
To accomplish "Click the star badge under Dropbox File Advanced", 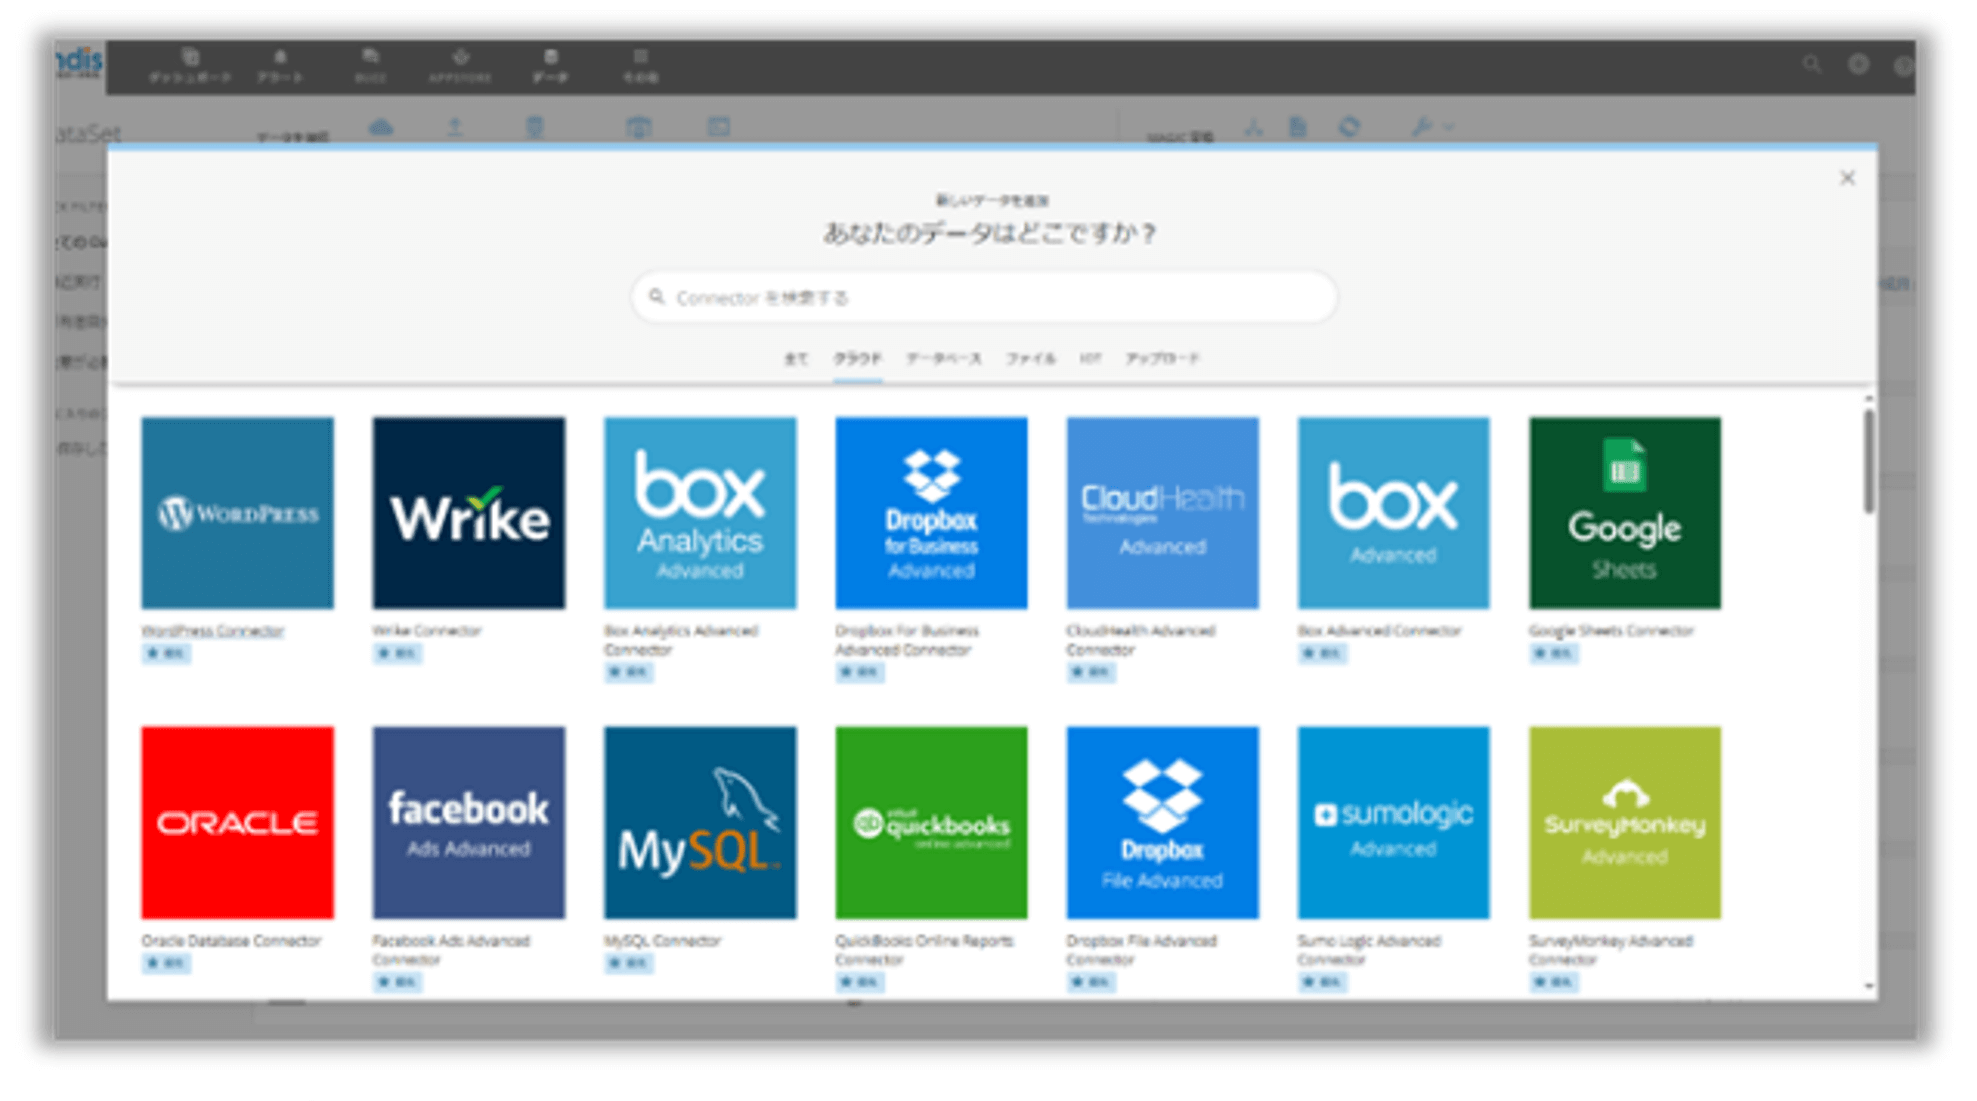I will coord(1091,983).
